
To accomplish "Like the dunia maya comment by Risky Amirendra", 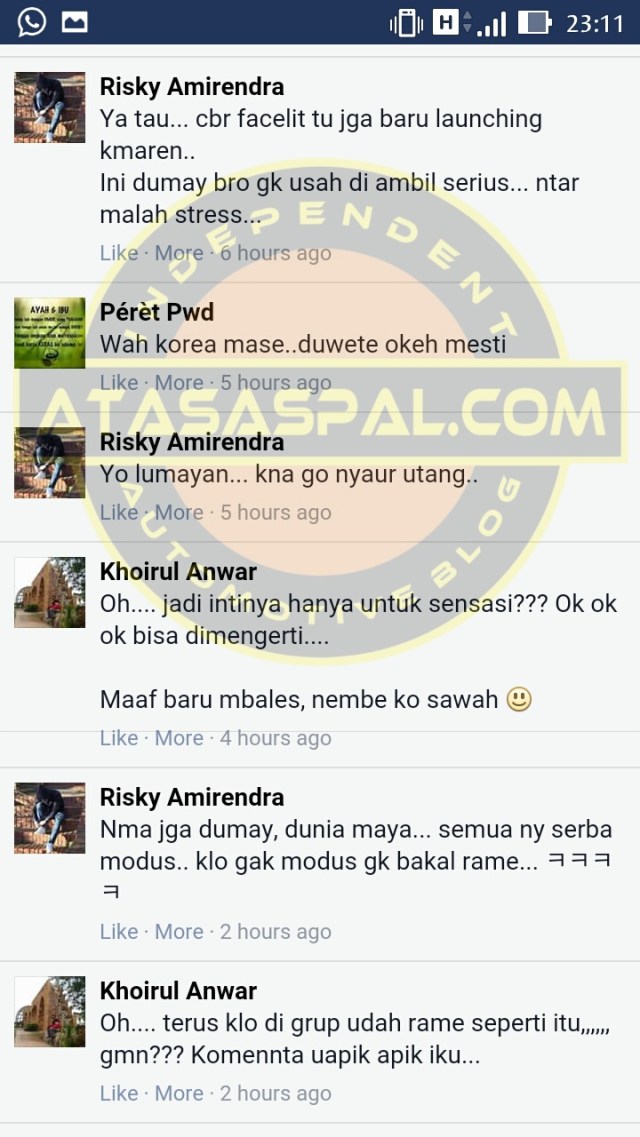I will tap(119, 932).
